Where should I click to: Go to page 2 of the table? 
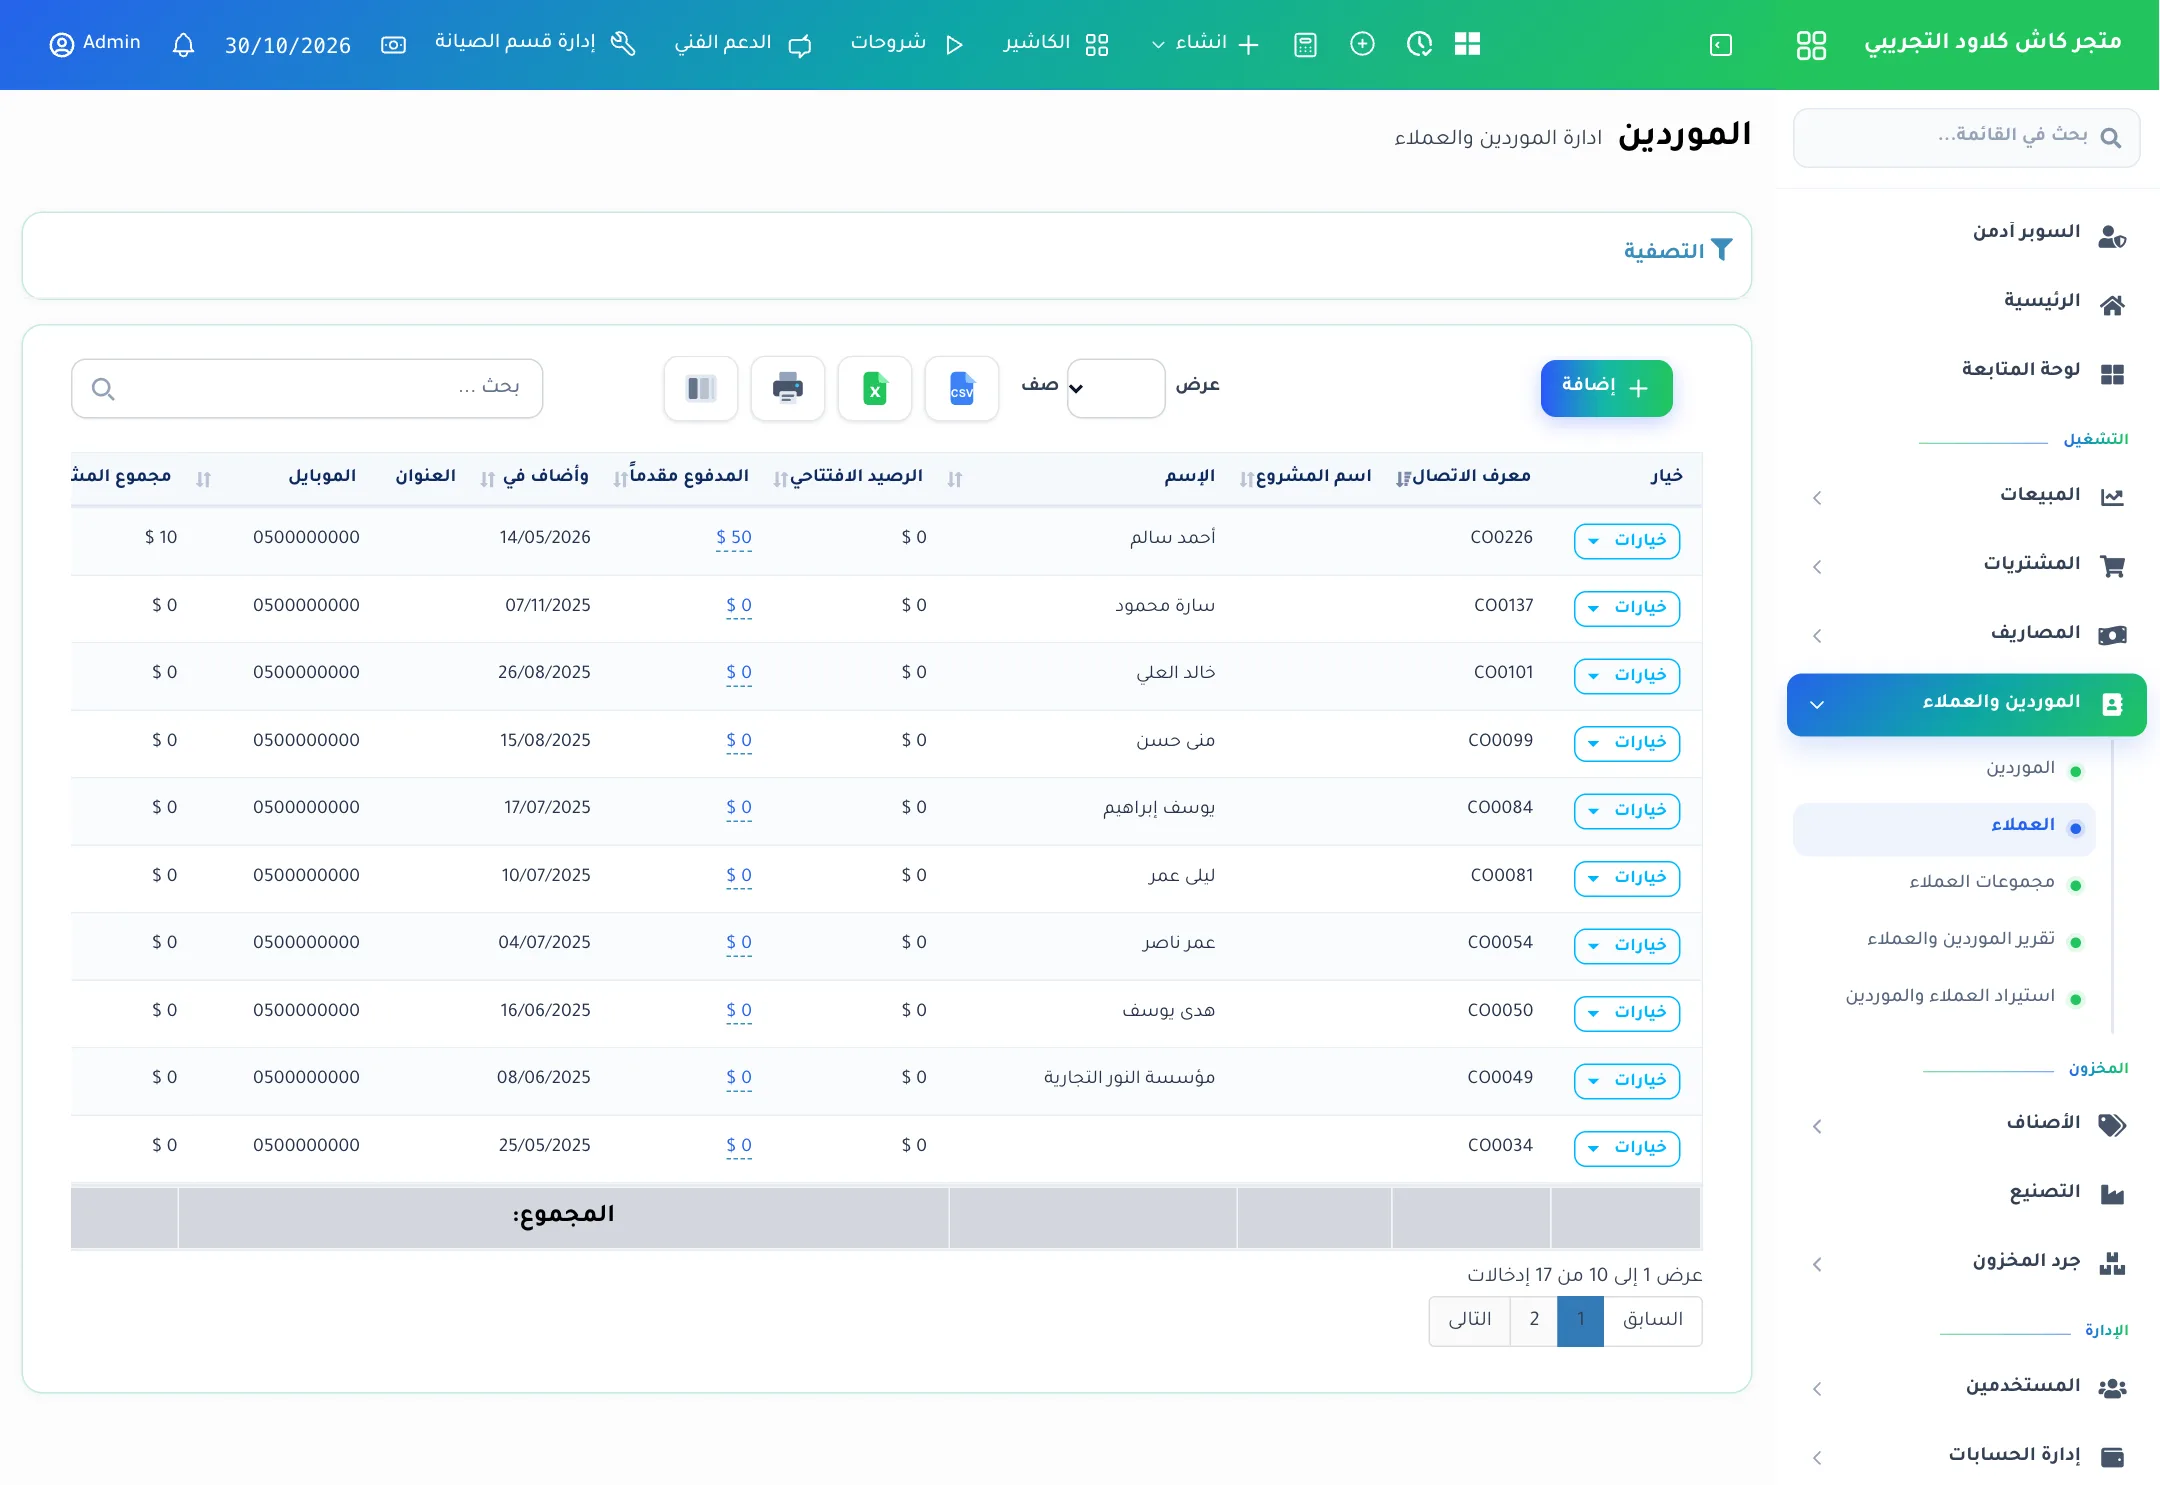coord(1534,1320)
